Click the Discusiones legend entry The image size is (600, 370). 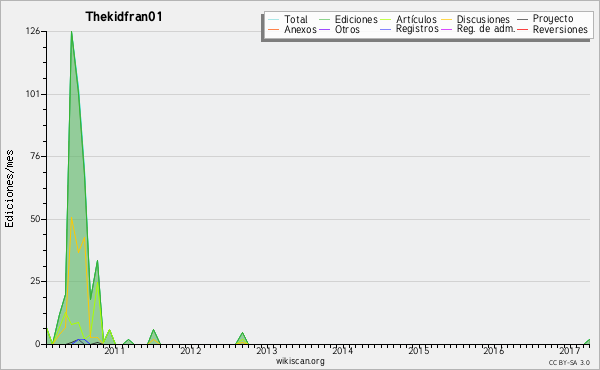(483, 19)
